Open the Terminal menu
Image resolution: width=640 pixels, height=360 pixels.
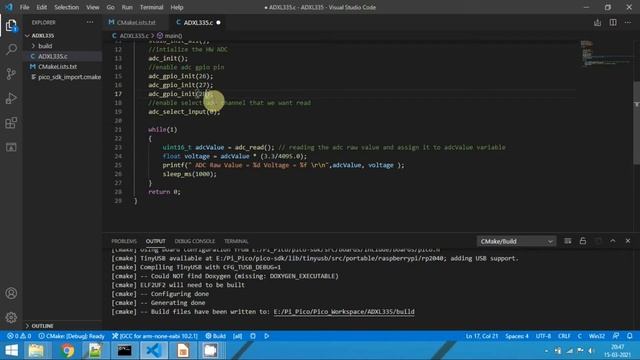151,7
